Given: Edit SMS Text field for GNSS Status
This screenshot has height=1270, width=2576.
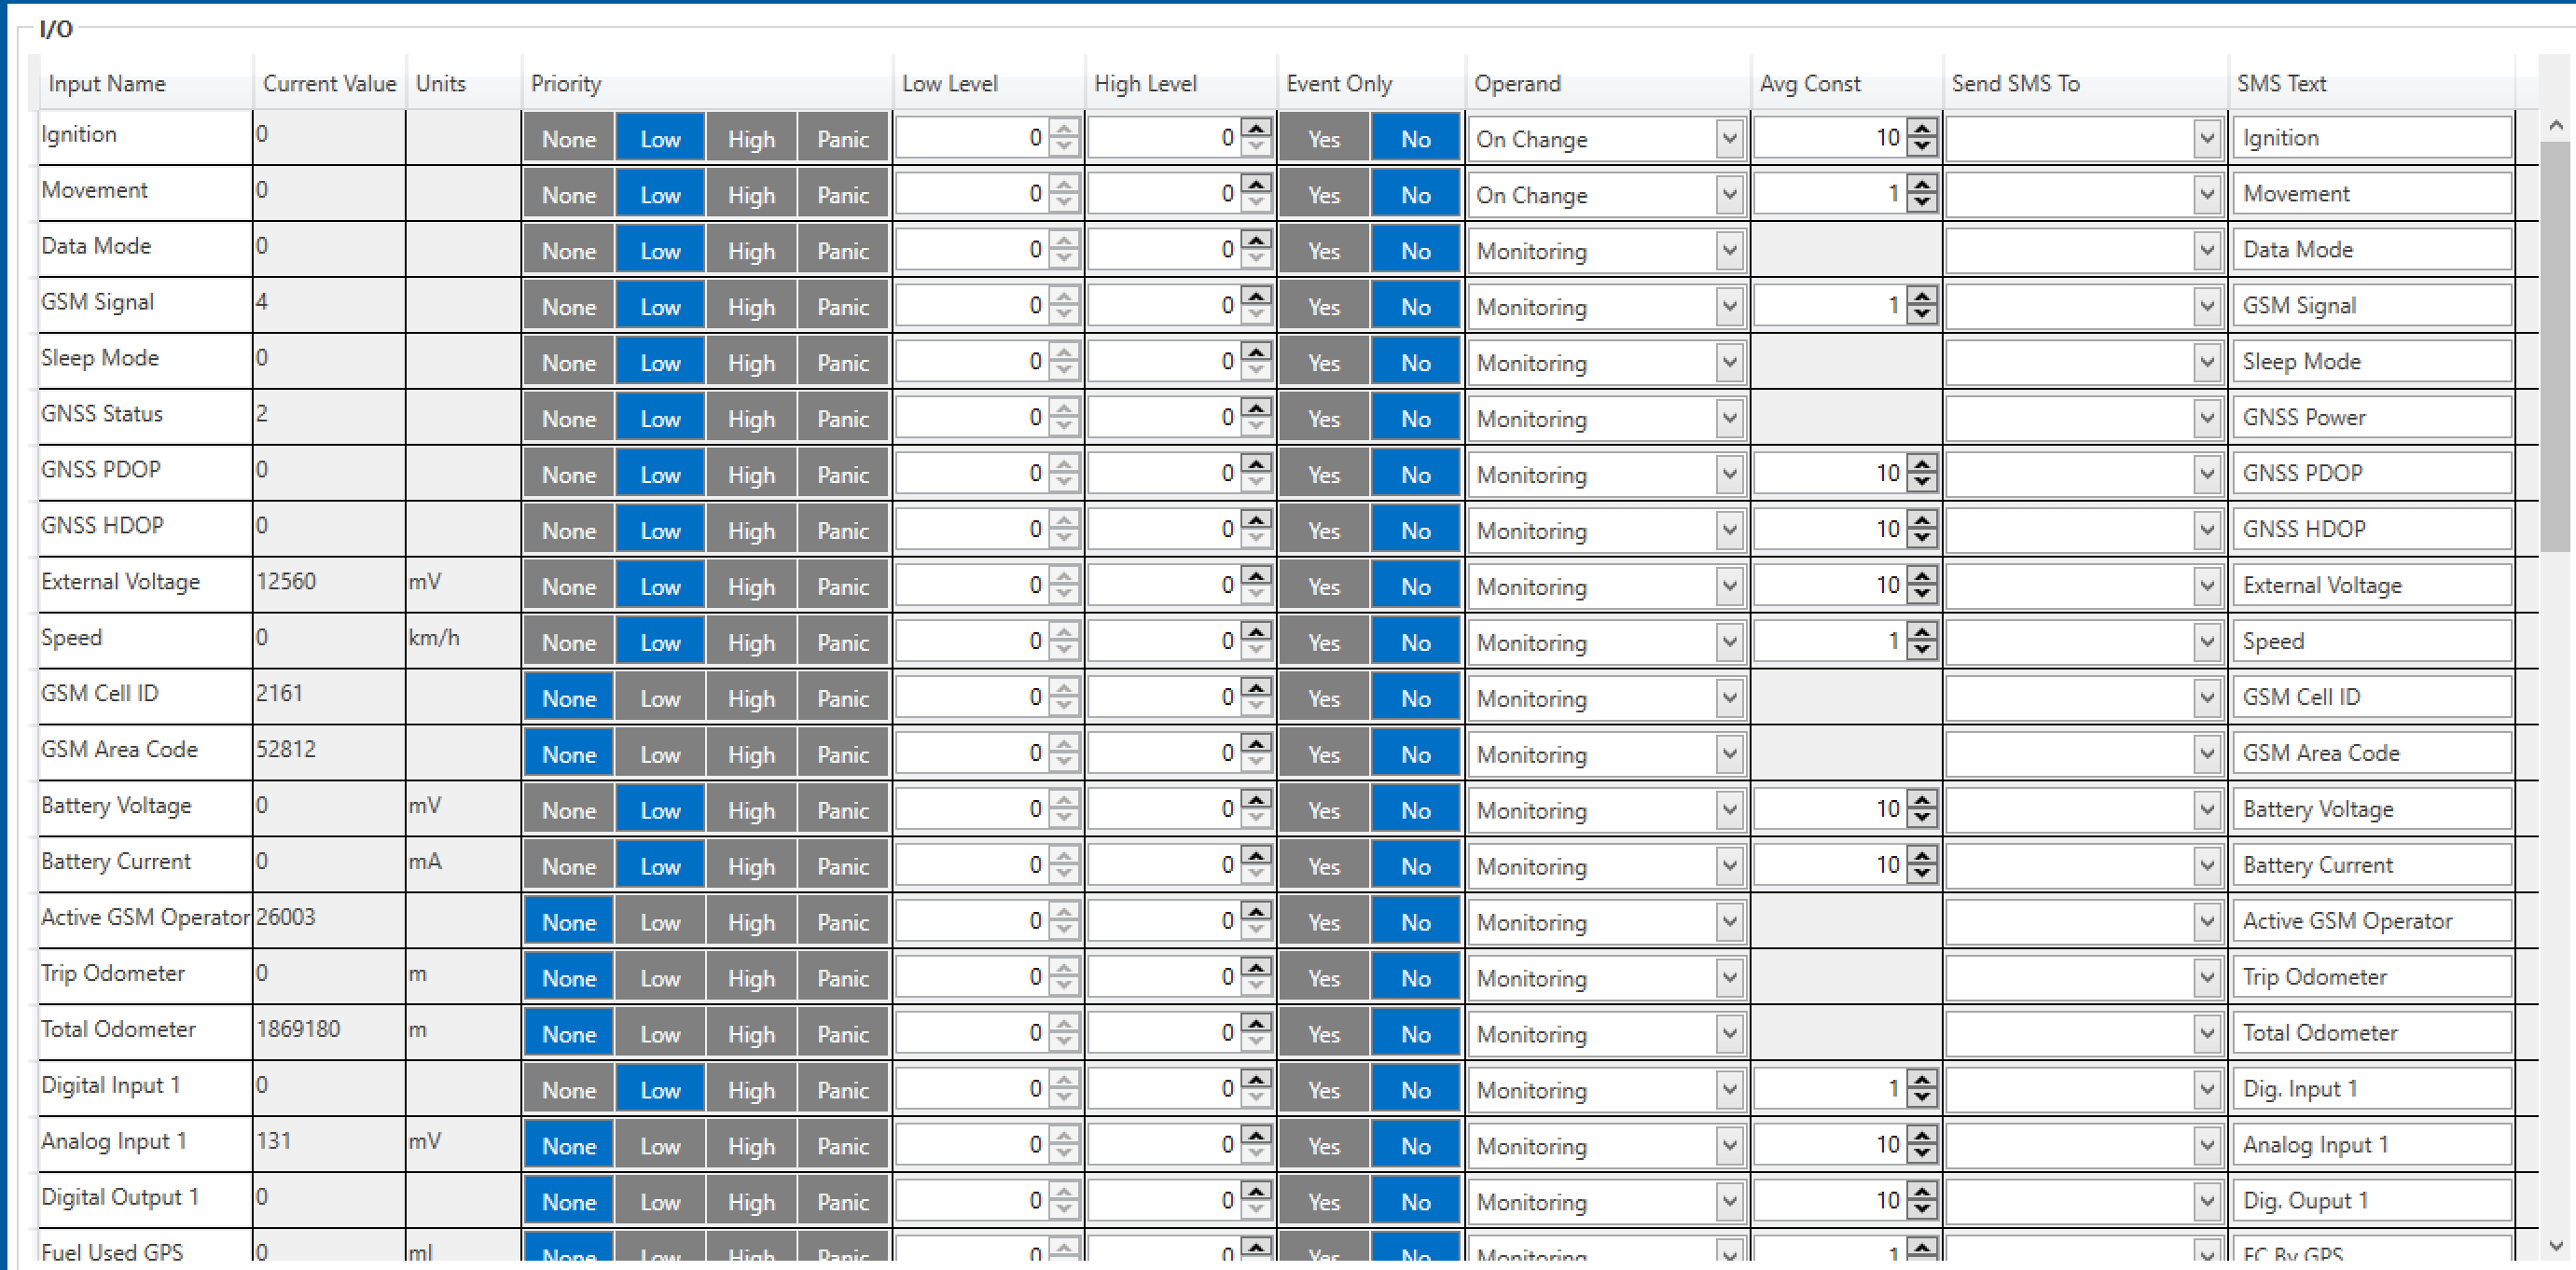Looking at the screenshot, I should 2370,418.
